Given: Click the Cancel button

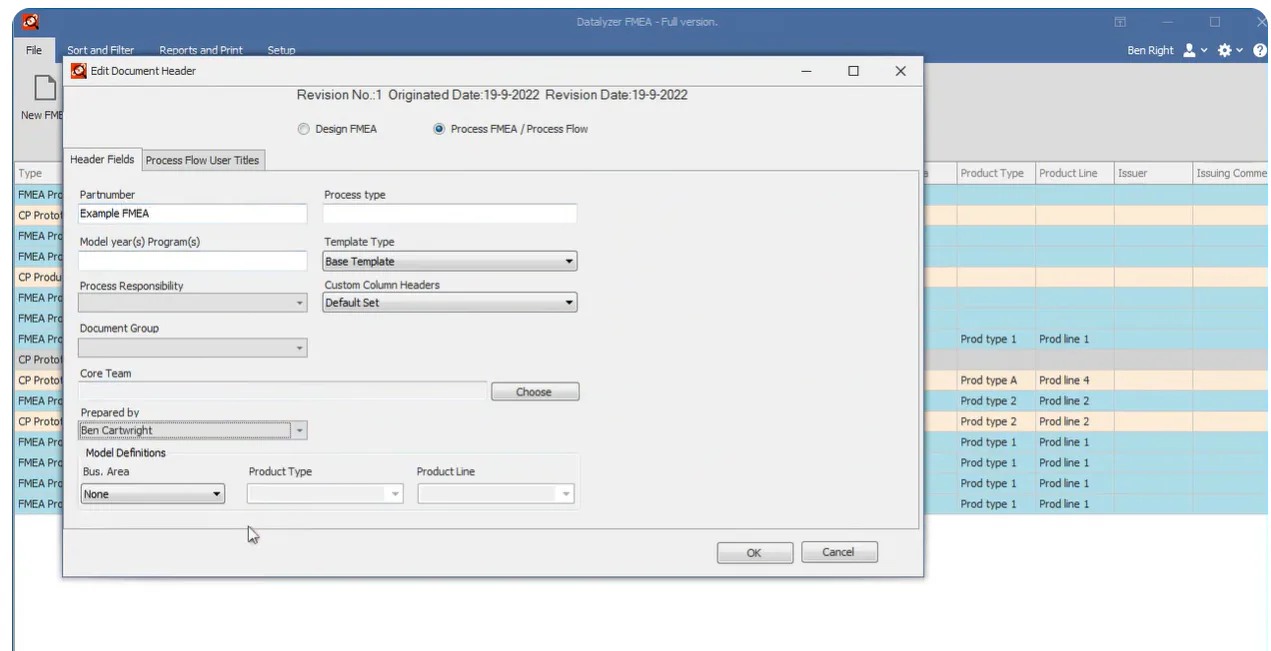Looking at the screenshot, I should pos(838,552).
